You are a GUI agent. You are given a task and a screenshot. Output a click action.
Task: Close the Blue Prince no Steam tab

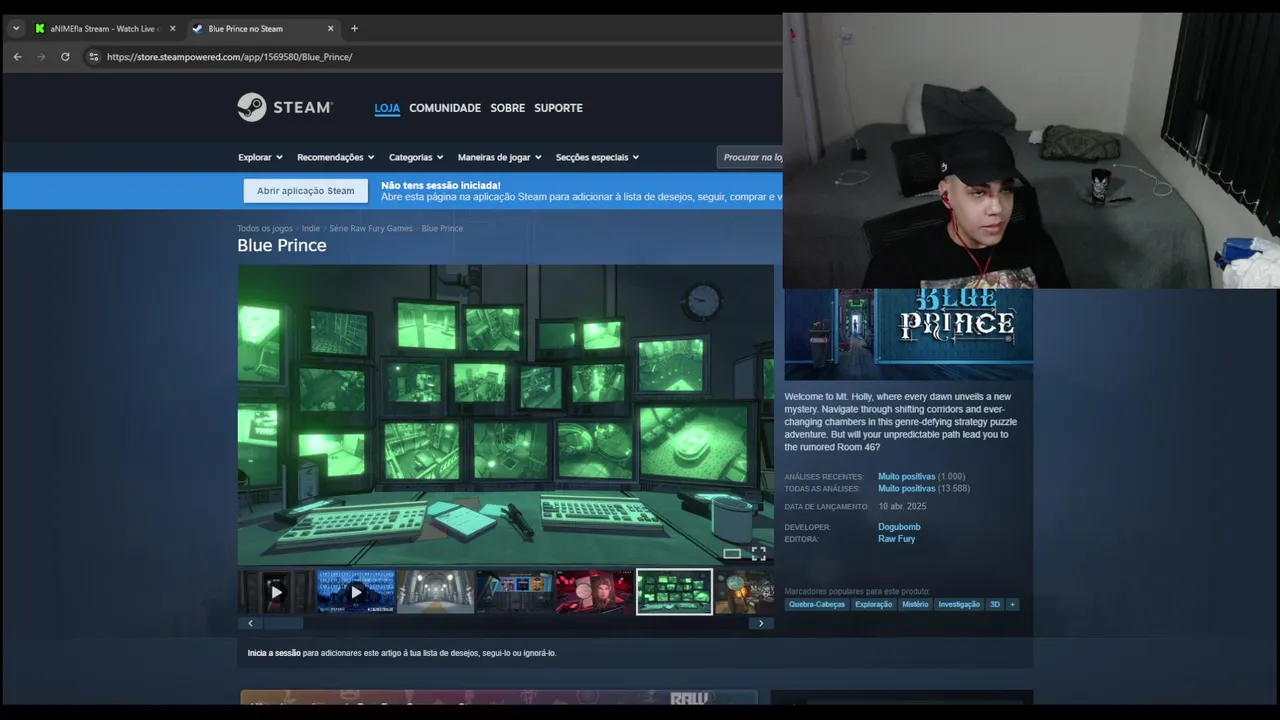(330, 28)
